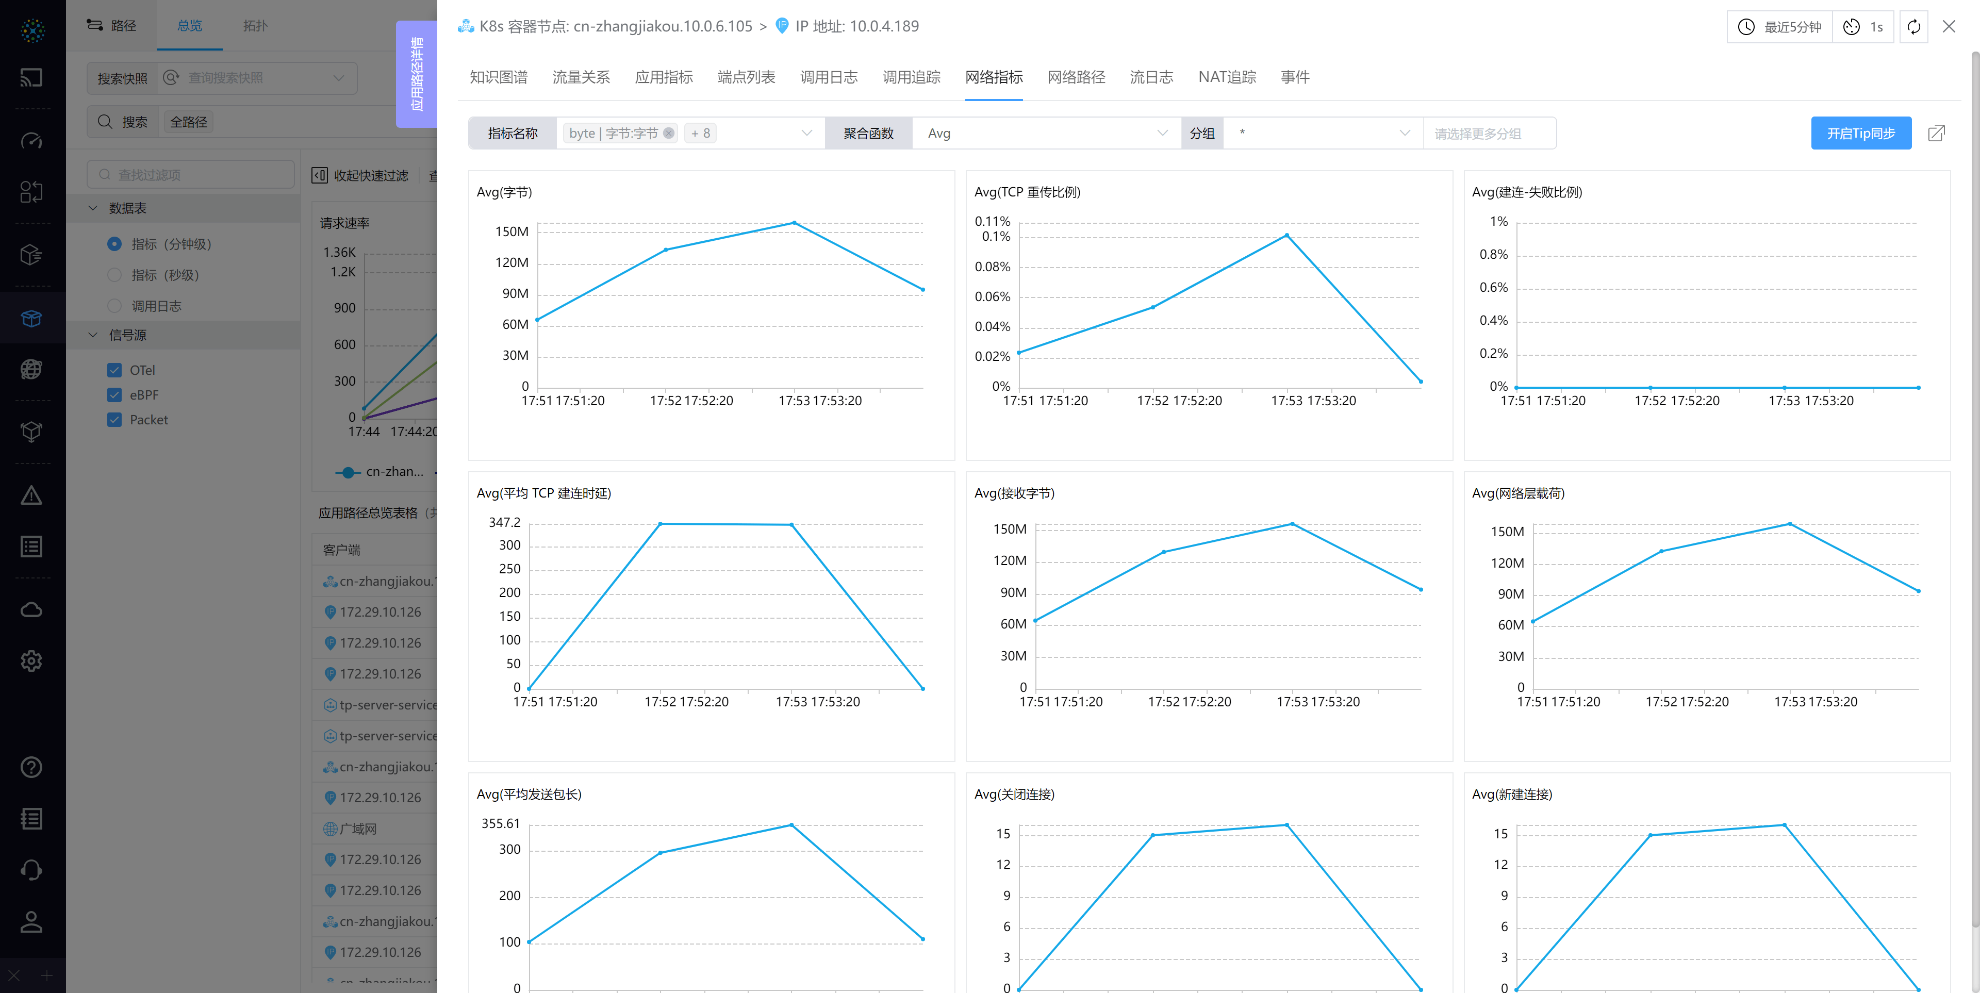Click the 请选择更多分组 input field
Screen dimensions: 1980x993
coord(1488,133)
